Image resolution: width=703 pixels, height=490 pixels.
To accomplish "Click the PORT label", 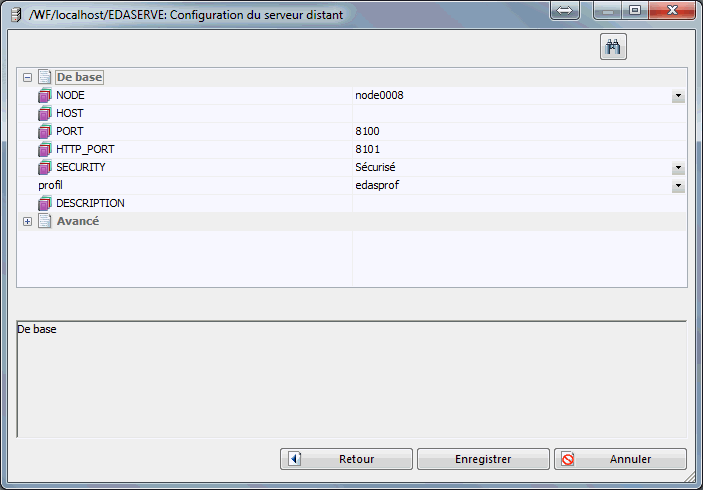I will click(69, 131).
